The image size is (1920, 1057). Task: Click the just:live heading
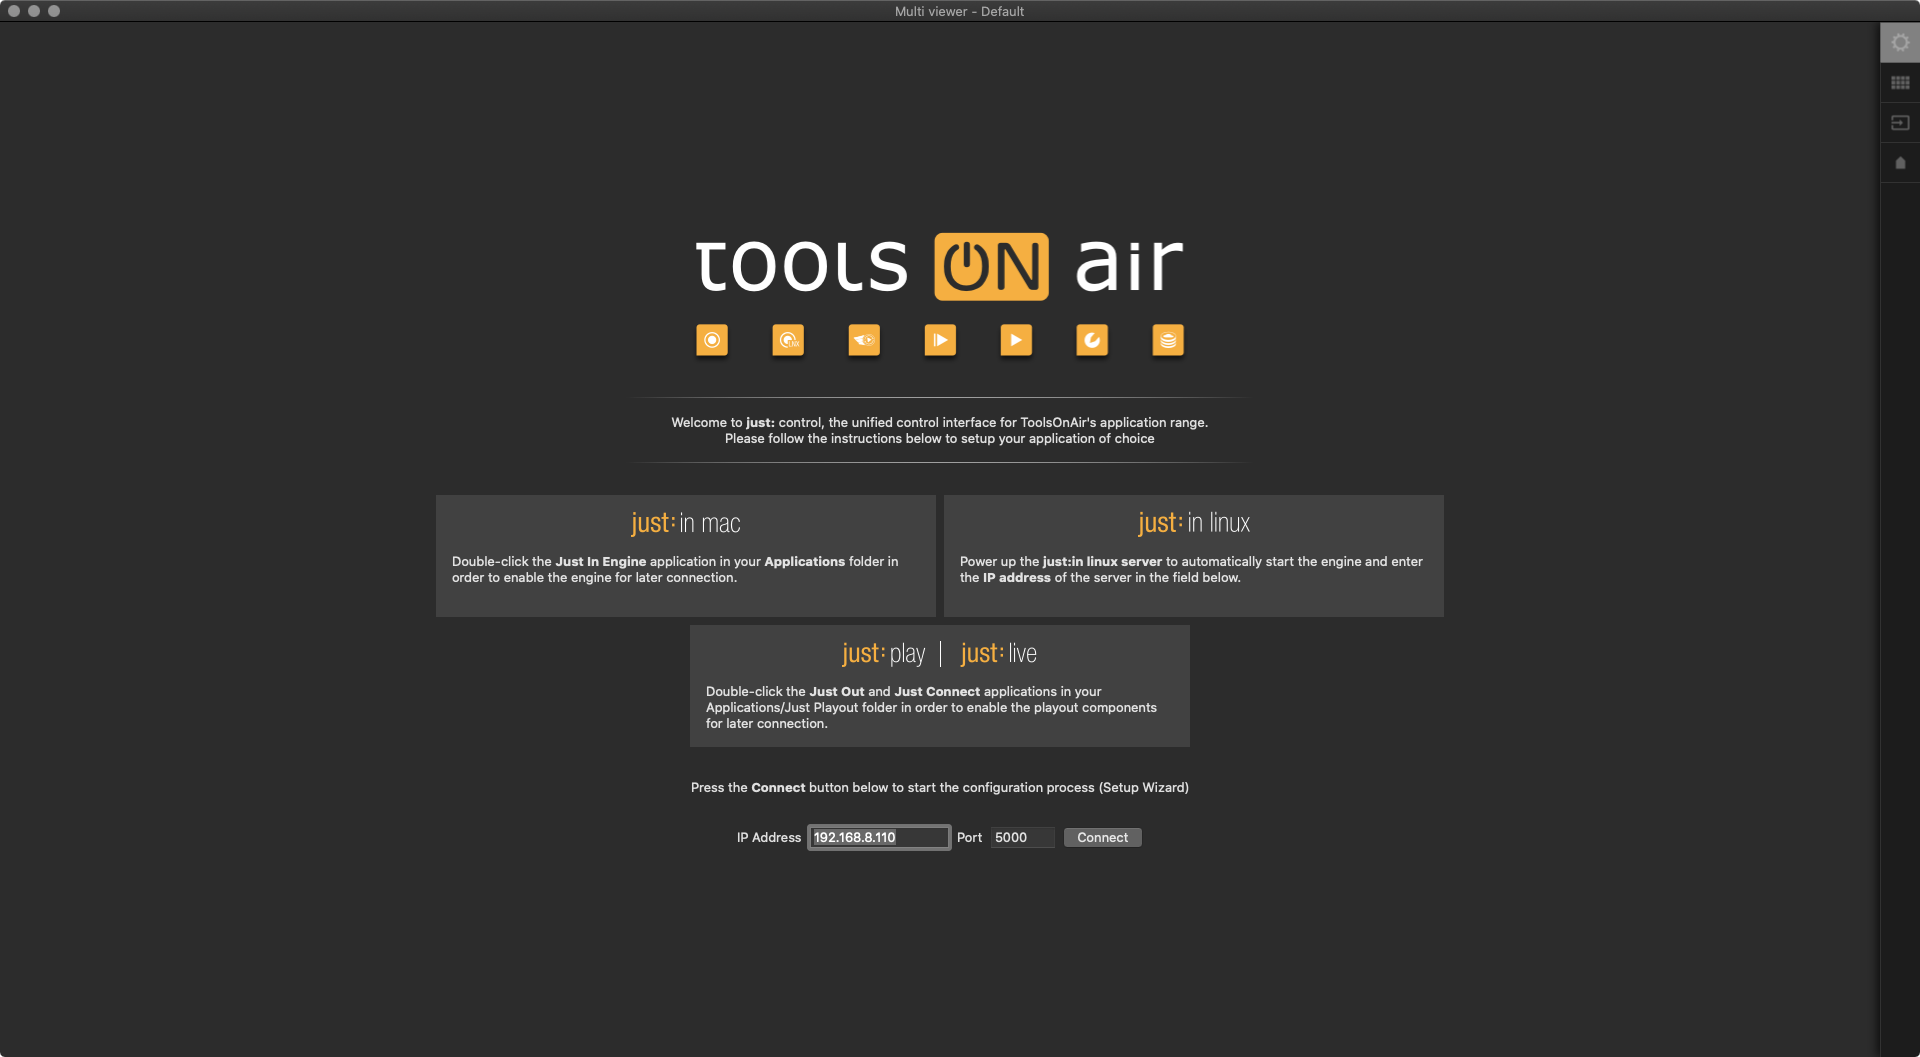pos(998,653)
